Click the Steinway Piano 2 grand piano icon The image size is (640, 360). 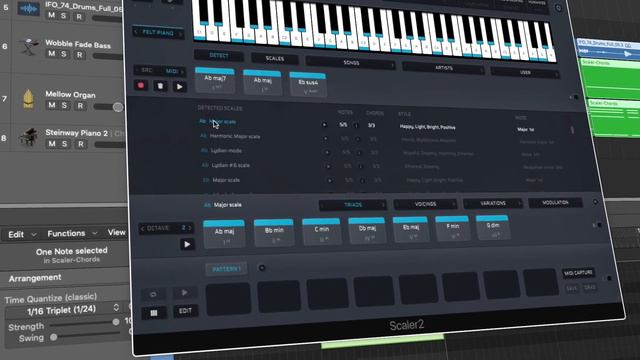[29, 138]
